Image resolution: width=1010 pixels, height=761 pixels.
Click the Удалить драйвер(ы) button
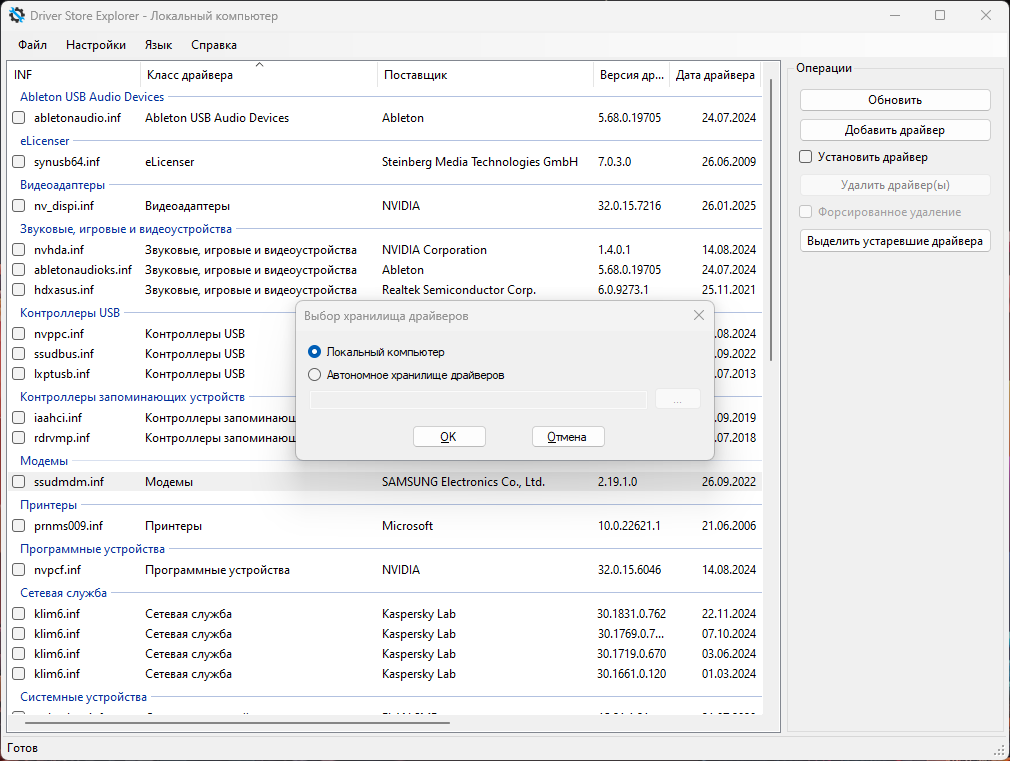pos(895,185)
